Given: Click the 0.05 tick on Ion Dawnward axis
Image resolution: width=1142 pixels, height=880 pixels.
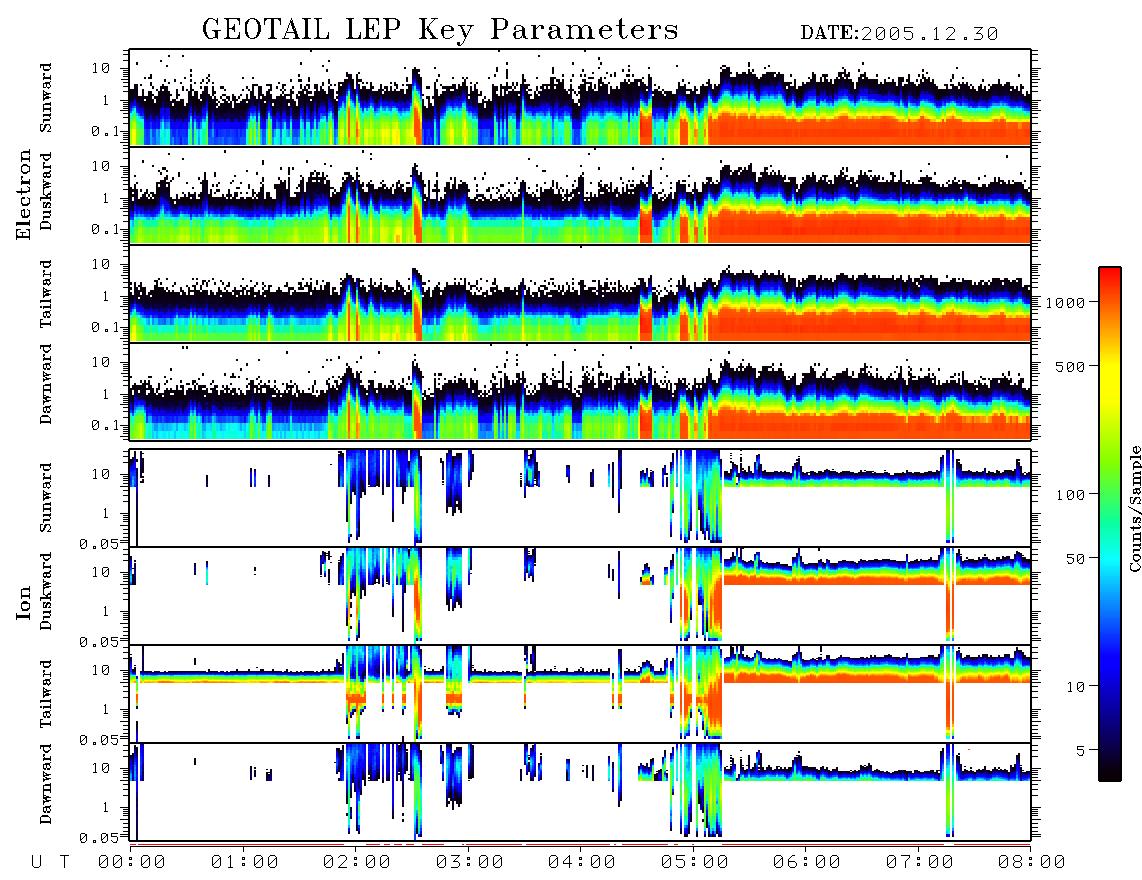Looking at the screenshot, I should pos(99,838).
